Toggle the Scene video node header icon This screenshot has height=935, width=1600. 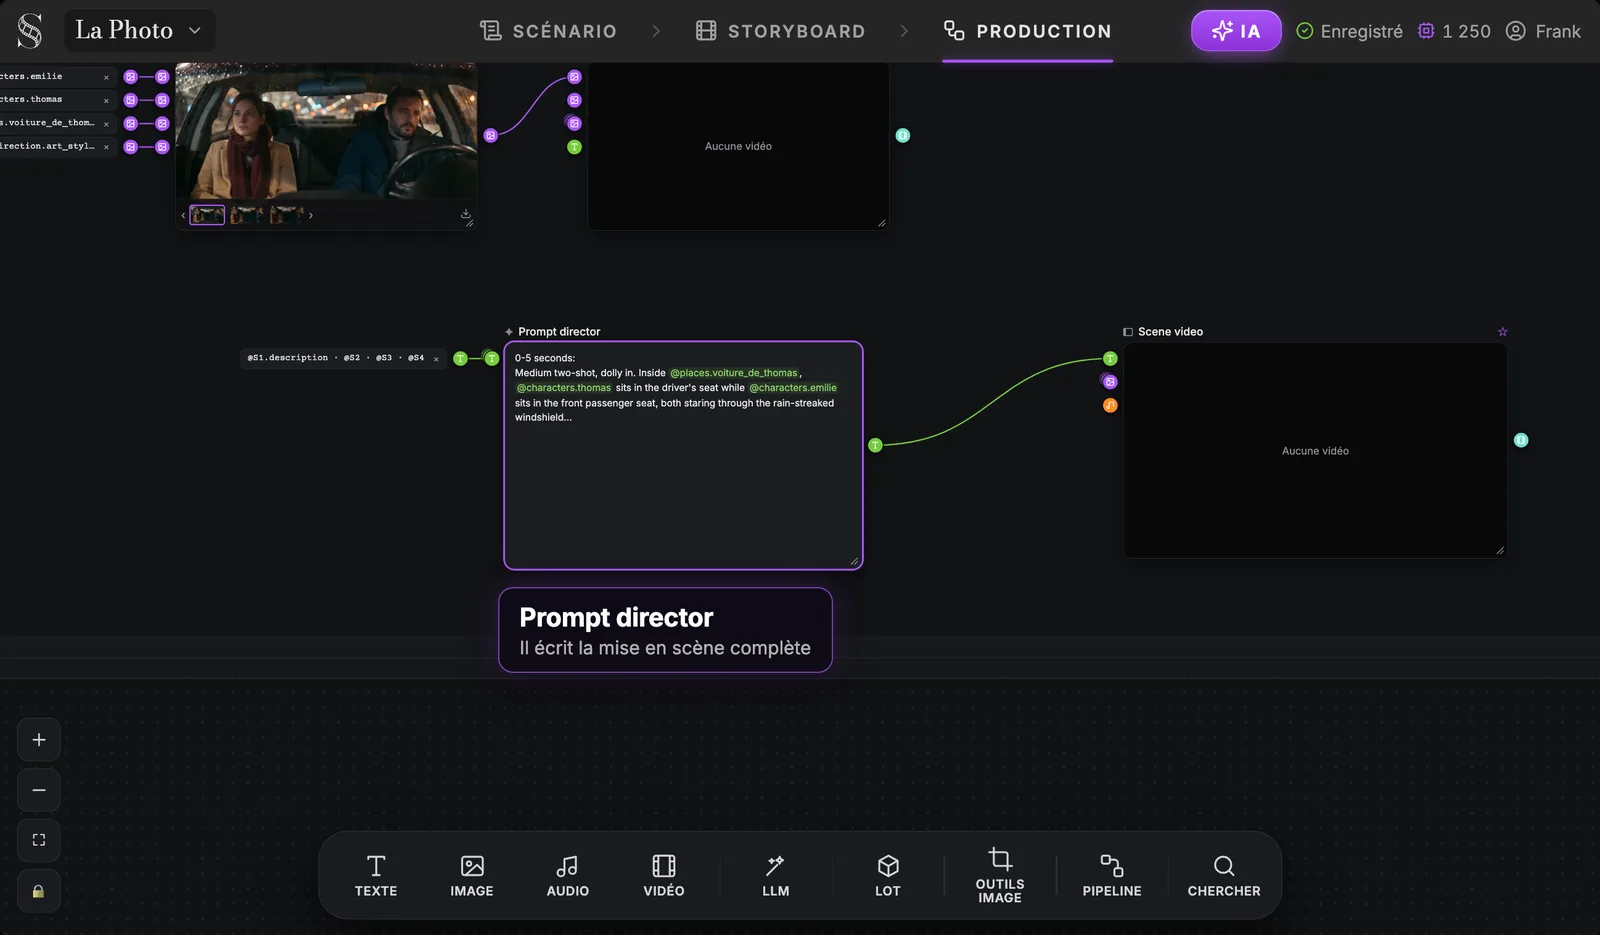pos(1128,332)
